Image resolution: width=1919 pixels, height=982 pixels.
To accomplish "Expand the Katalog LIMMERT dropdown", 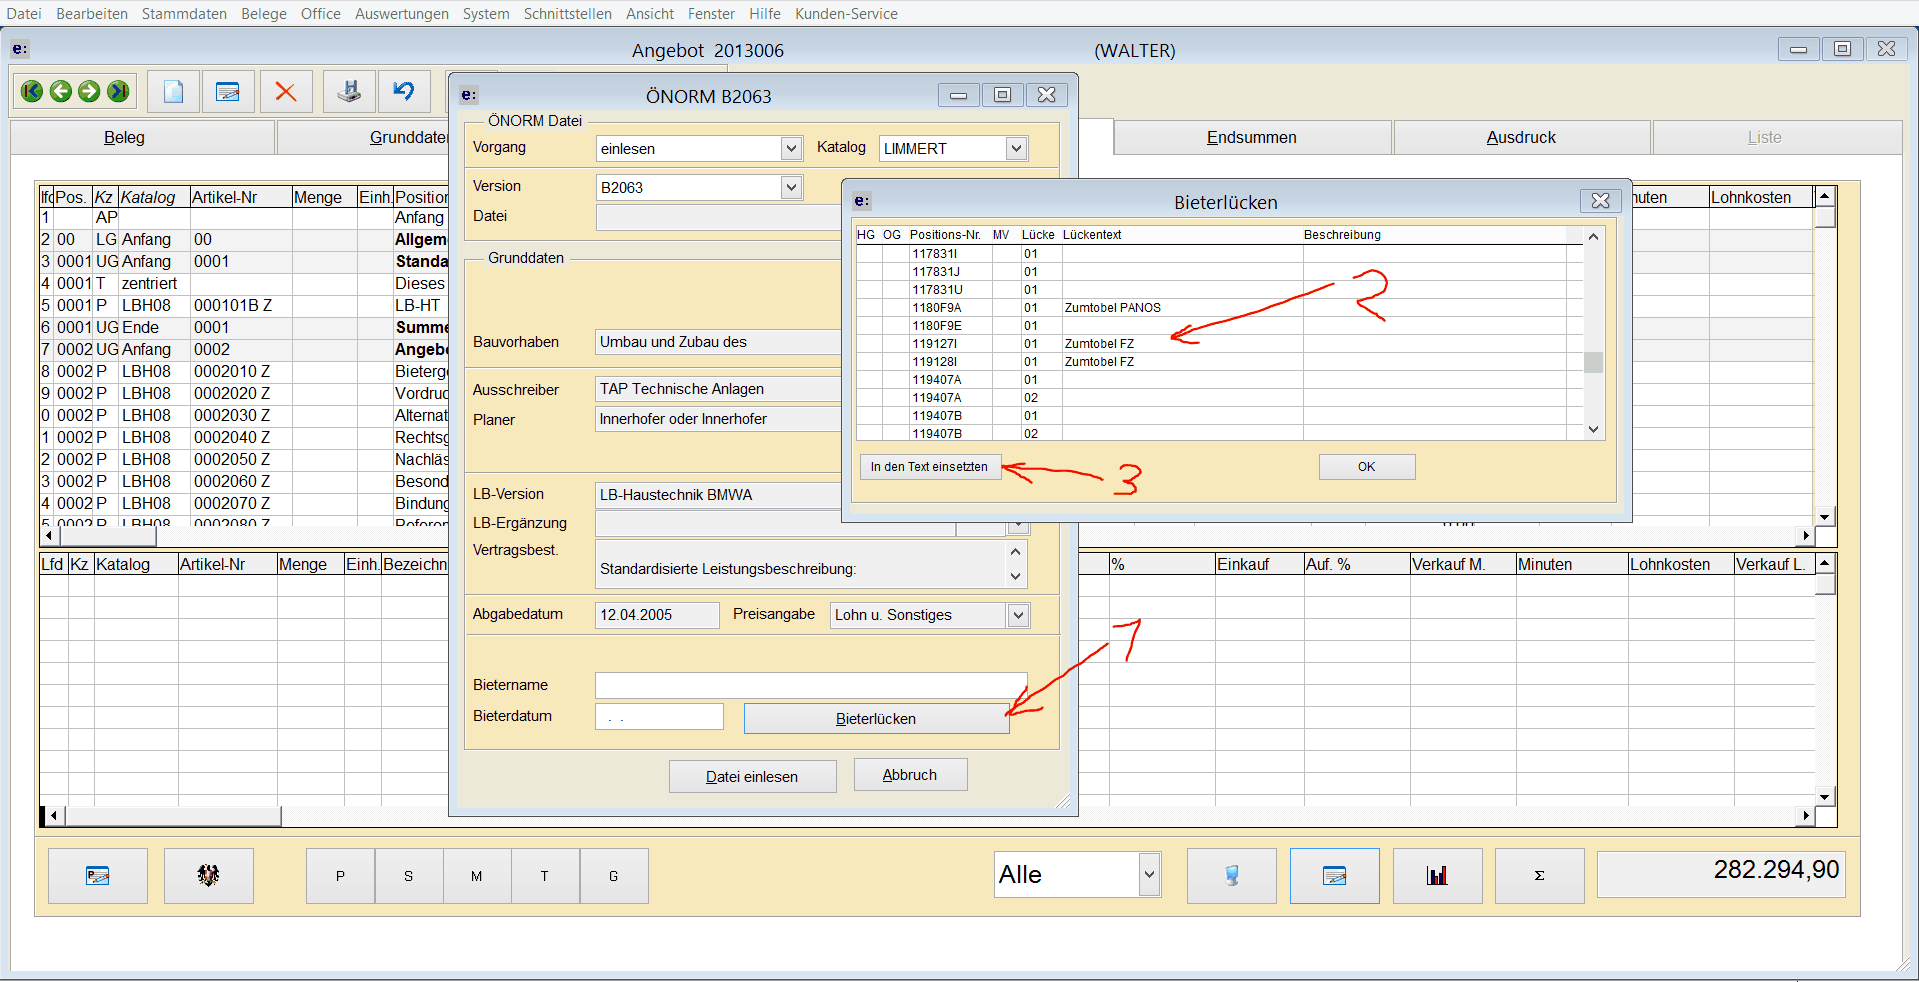I will [x=1016, y=148].
